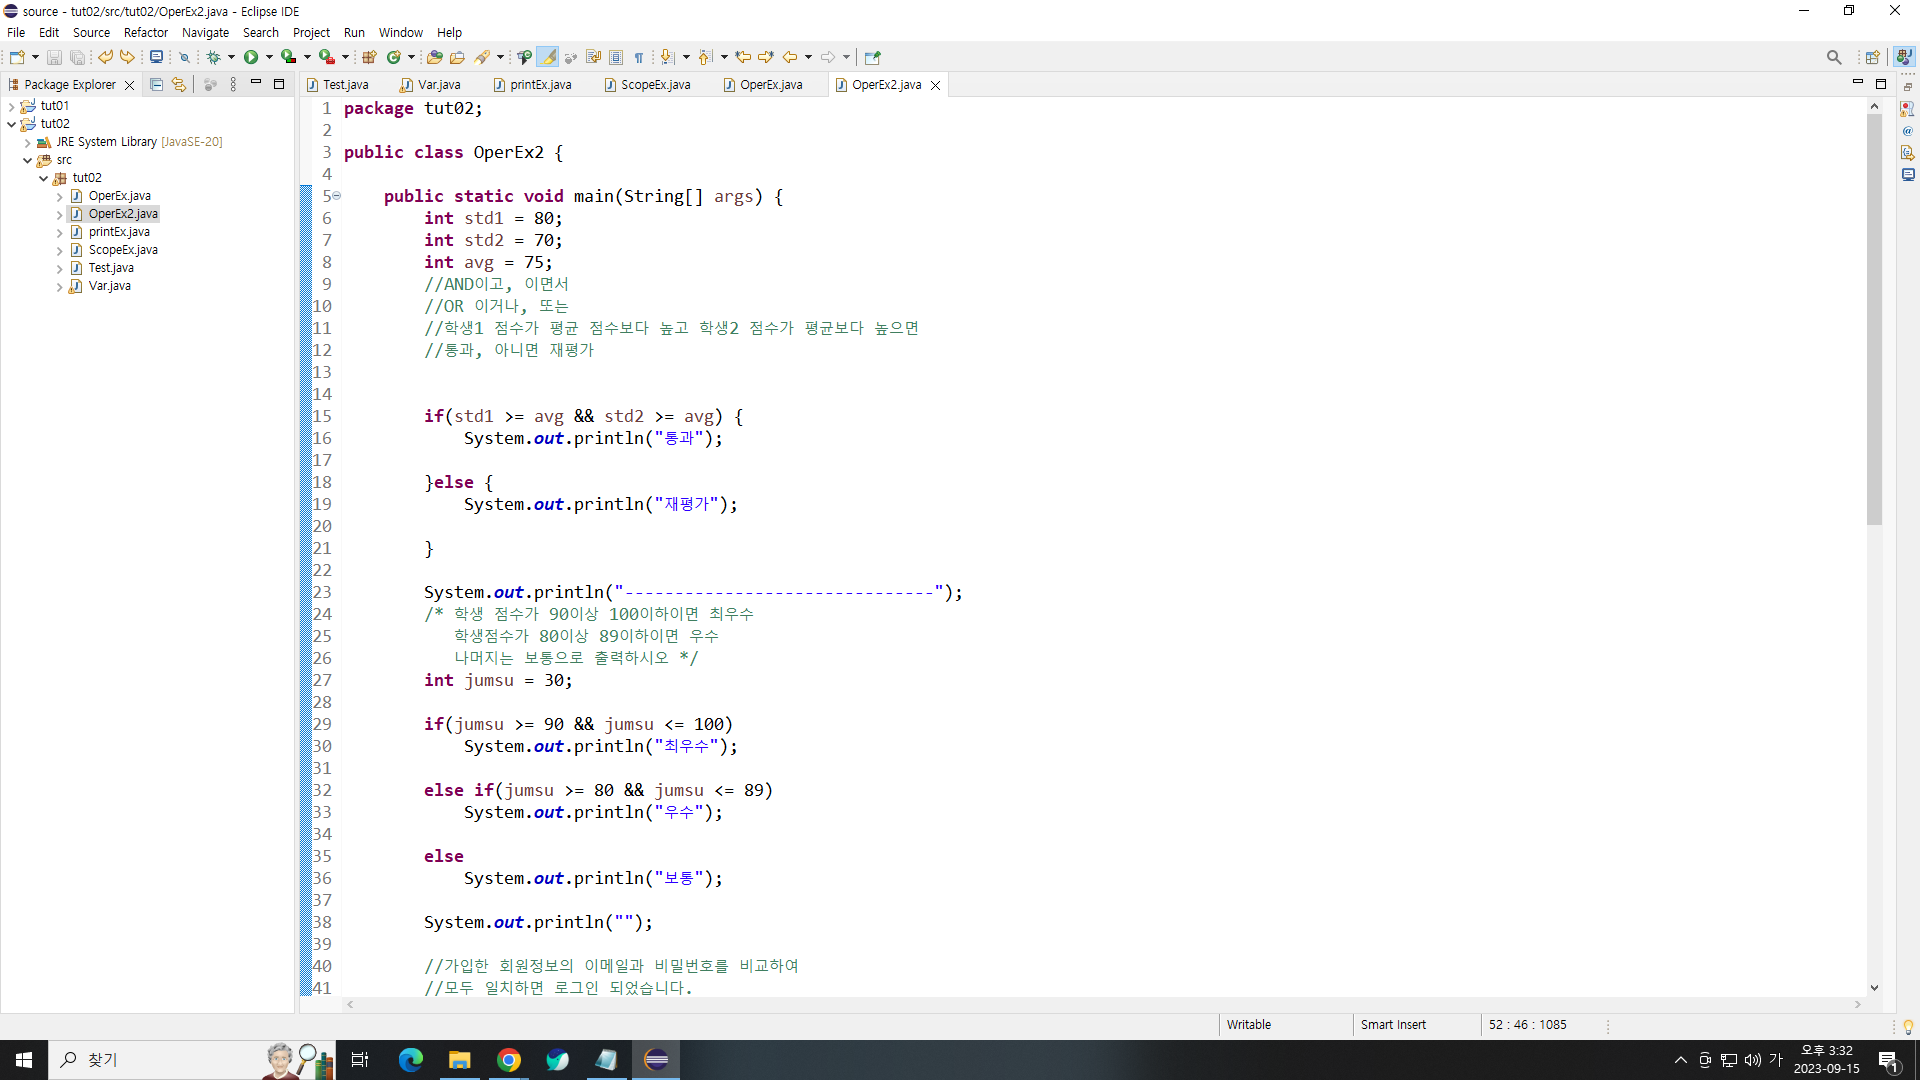Click the Open Type icon
Screen dimensions: 1920x1080
[x=434, y=57]
